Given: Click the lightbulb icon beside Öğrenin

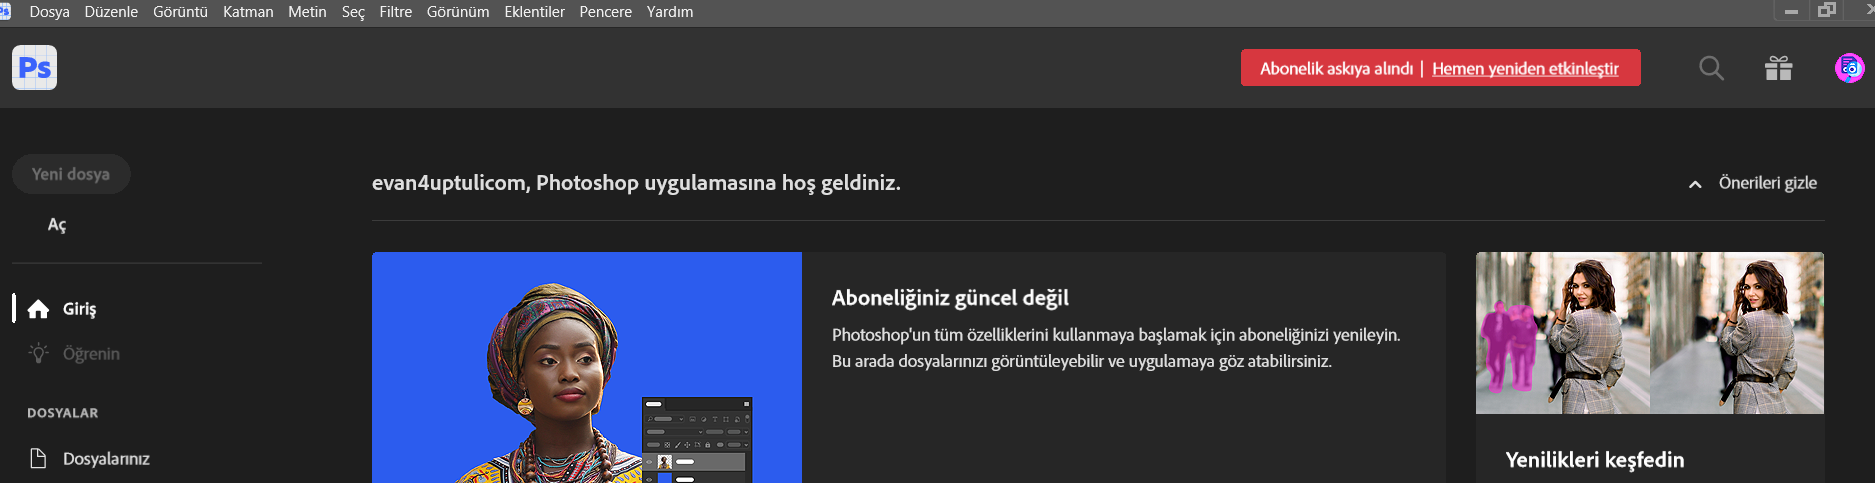Looking at the screenshot, I should (x=38, y=353).
